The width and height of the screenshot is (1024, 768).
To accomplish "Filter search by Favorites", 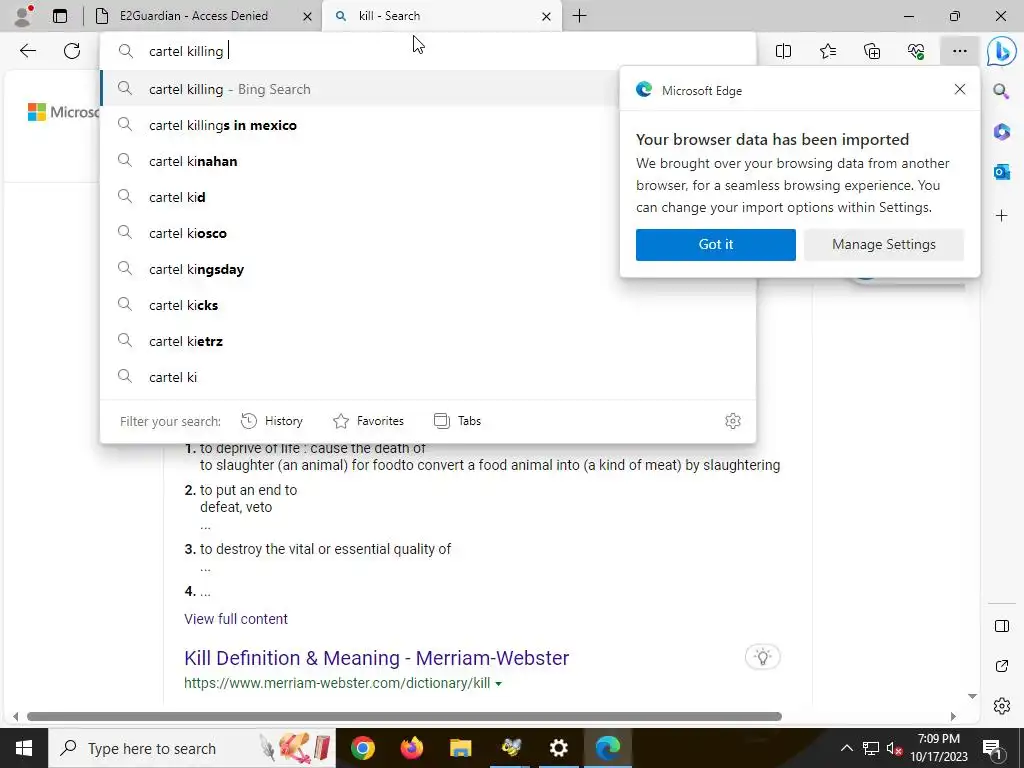I will coord(368,421).
